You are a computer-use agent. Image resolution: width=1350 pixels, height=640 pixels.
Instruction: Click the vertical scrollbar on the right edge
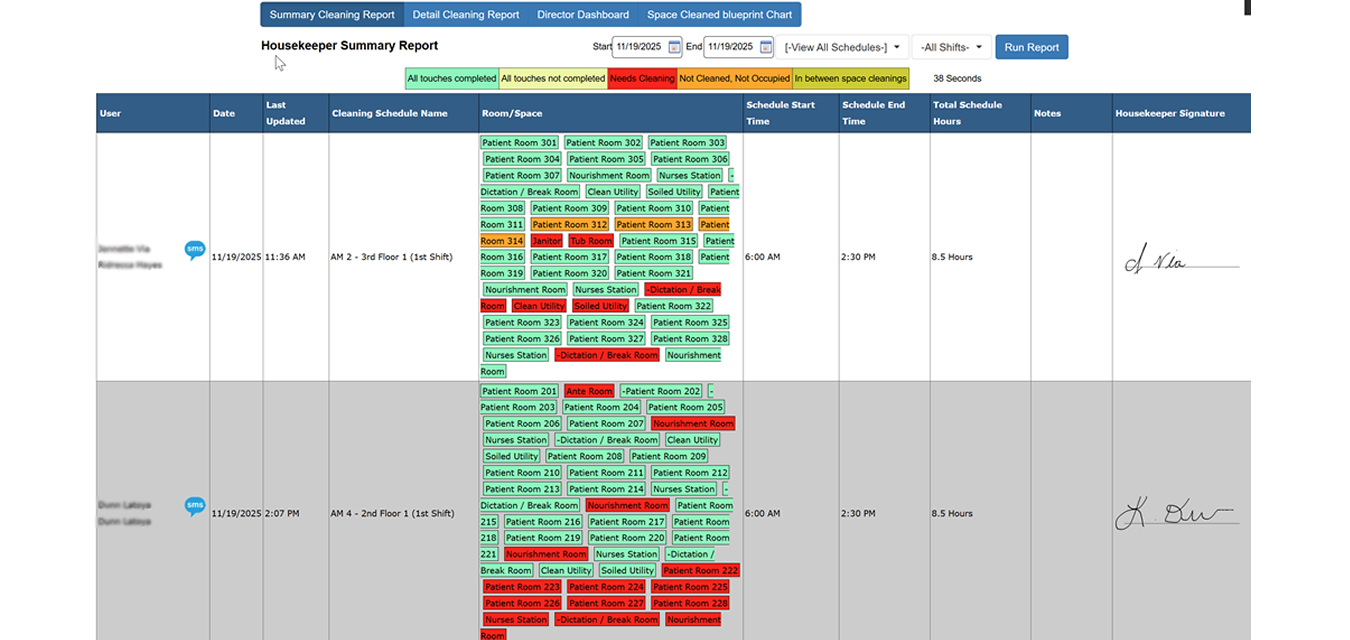point(1246,6)
